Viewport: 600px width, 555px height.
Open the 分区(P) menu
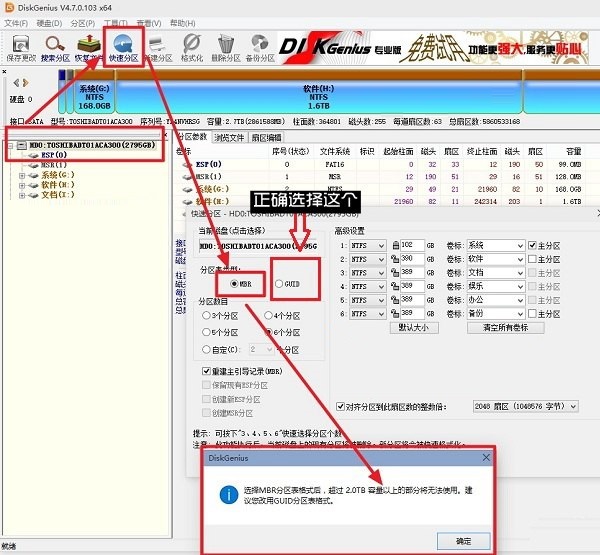click(x=83, y=23)
